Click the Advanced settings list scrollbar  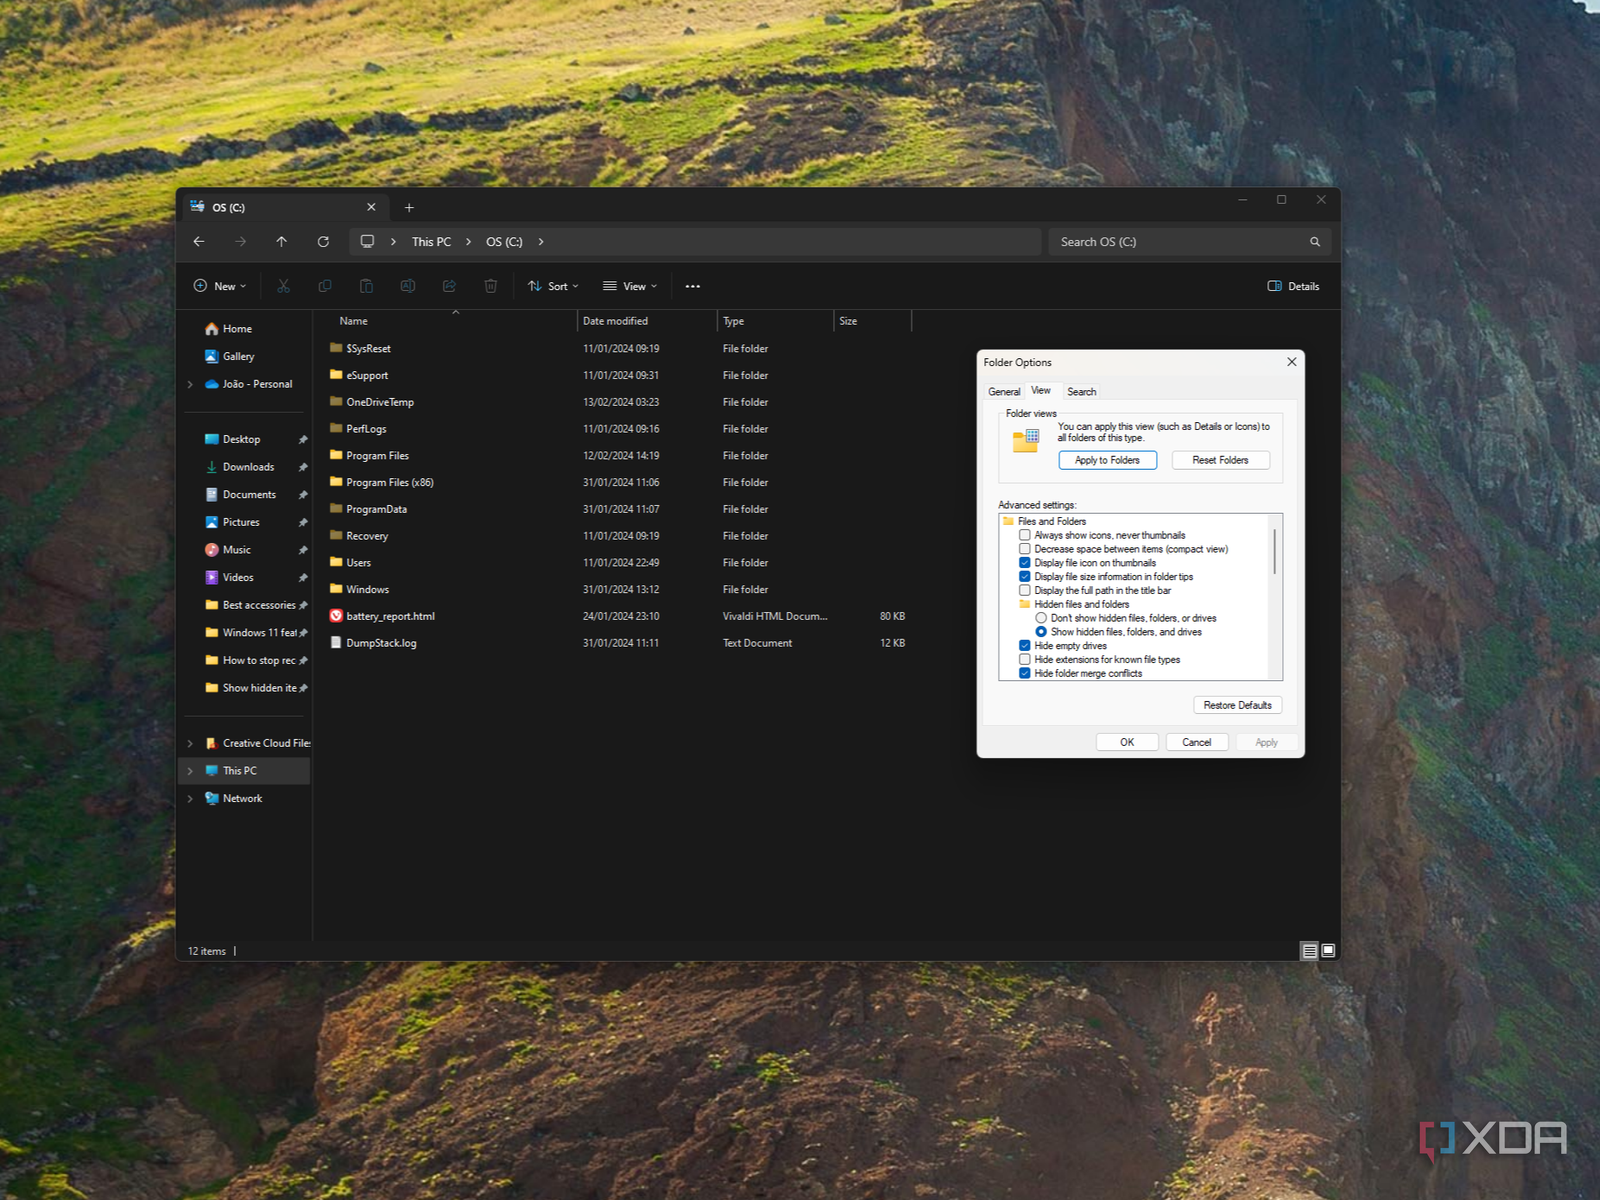point(1274,551)
